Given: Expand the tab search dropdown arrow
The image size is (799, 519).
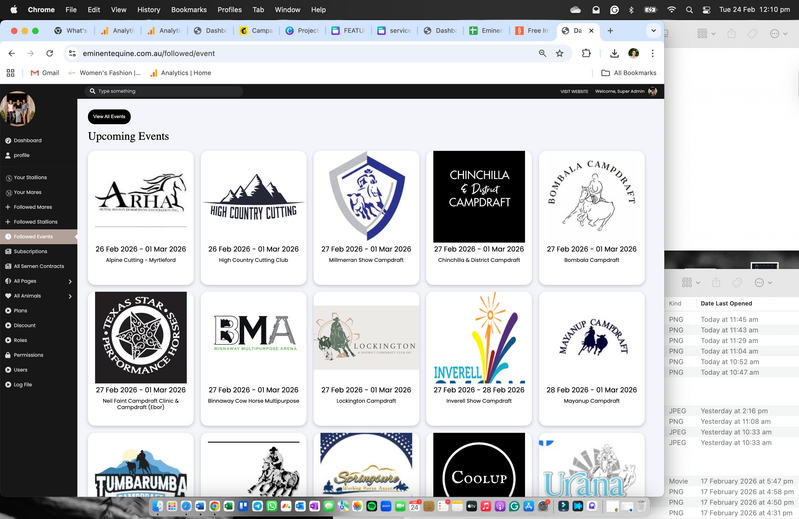Looking at the screenshot, I should tap(653, 31).
